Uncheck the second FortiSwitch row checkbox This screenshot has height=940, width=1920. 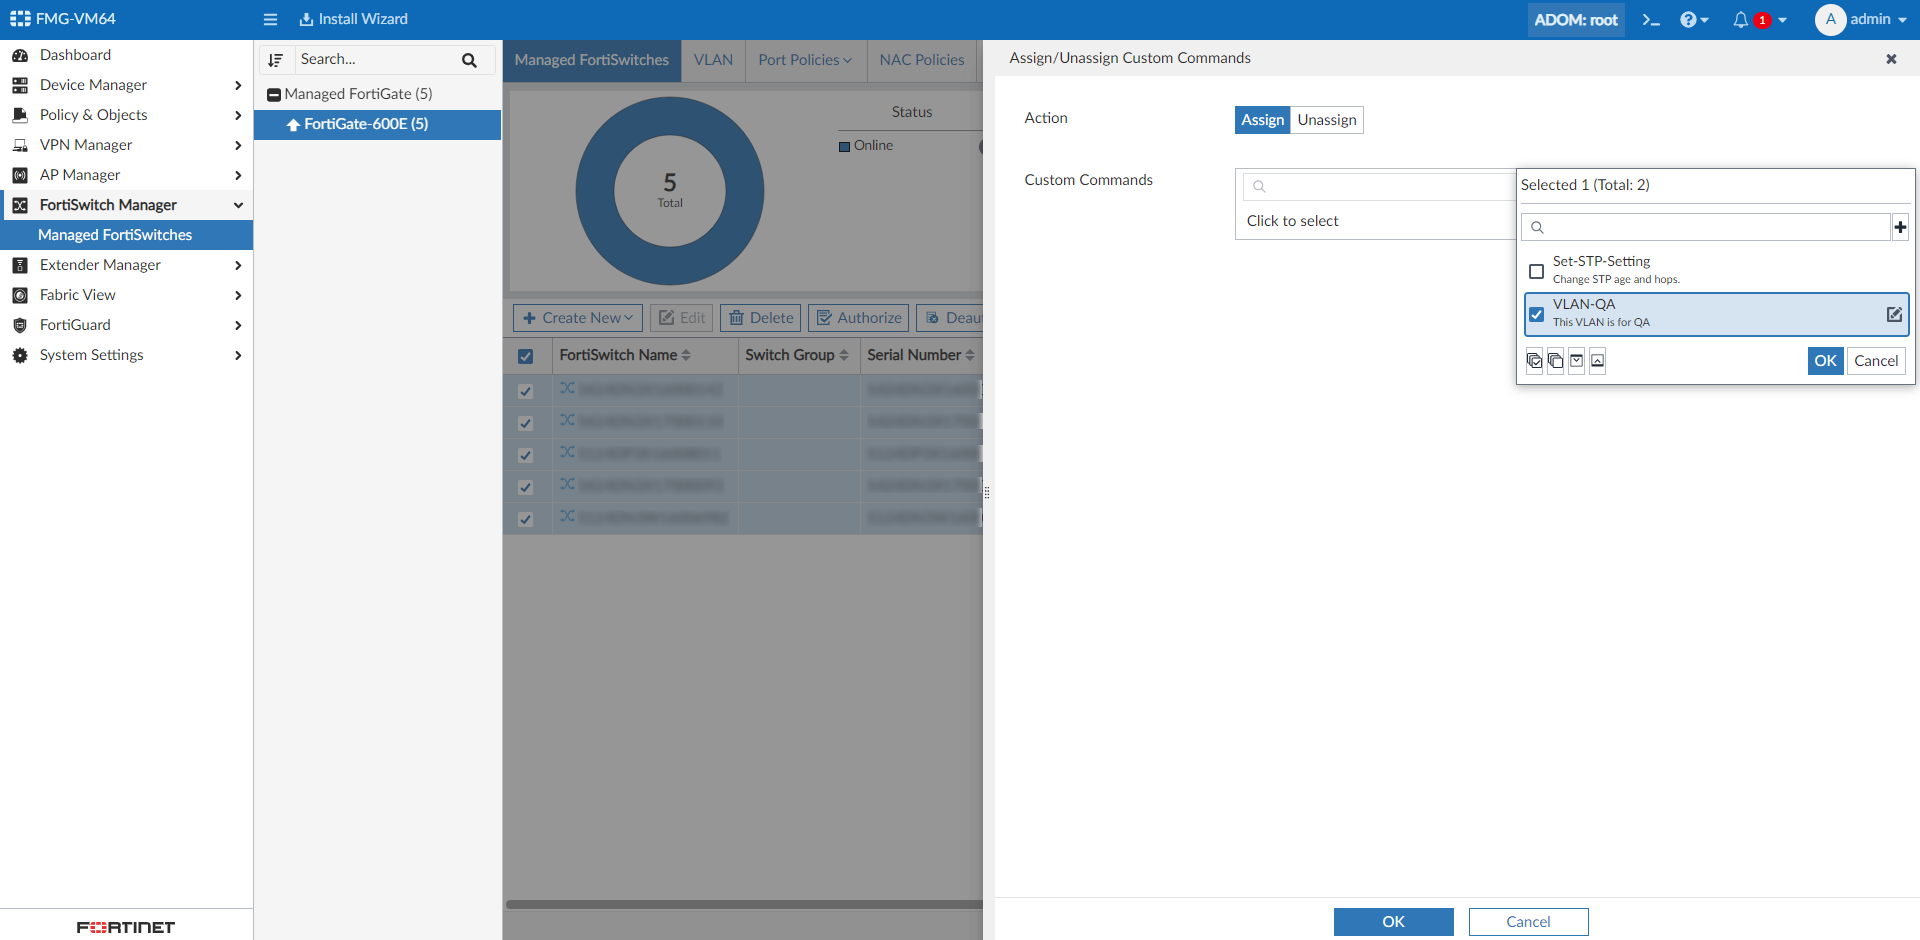tap(526, 423)
